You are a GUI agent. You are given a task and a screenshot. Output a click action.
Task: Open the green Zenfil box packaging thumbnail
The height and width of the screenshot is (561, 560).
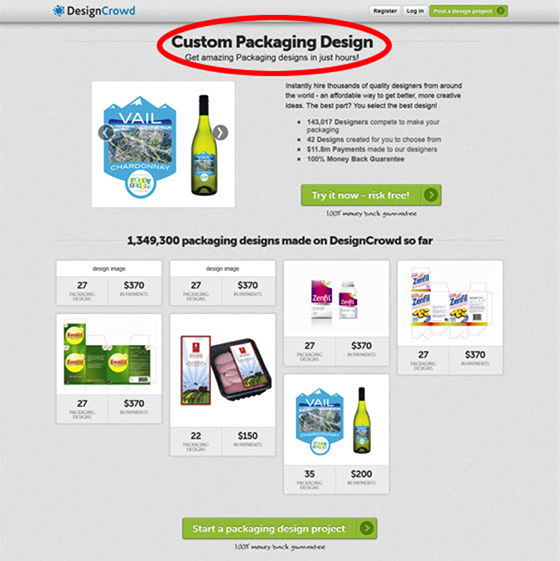[109, 354]
